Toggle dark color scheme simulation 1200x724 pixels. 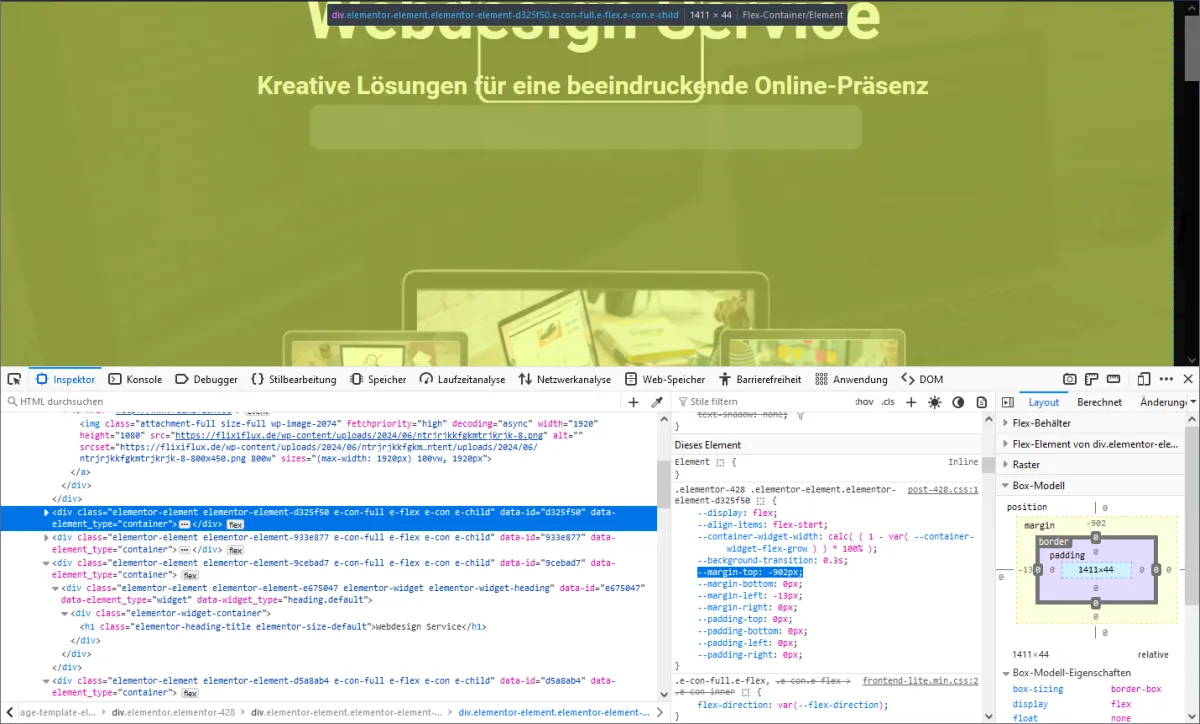click(x=957, y=402)
